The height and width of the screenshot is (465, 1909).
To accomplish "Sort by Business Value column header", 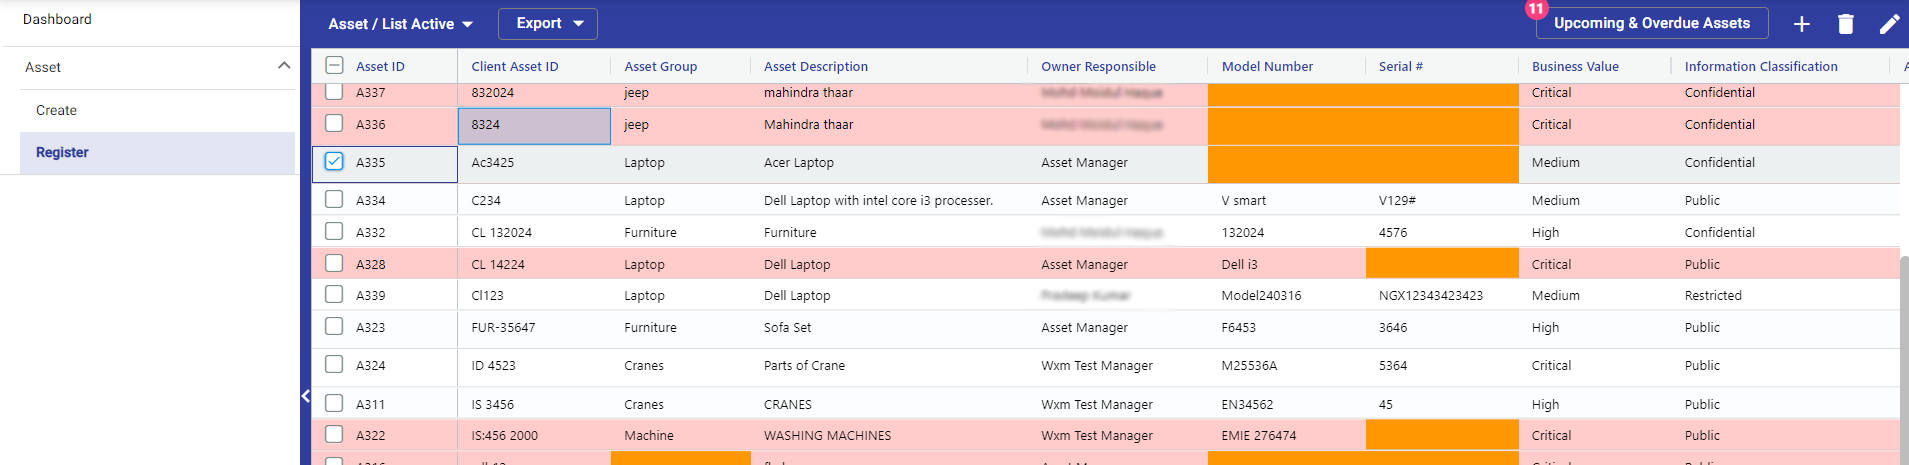I will click(x=1574, y=66).
